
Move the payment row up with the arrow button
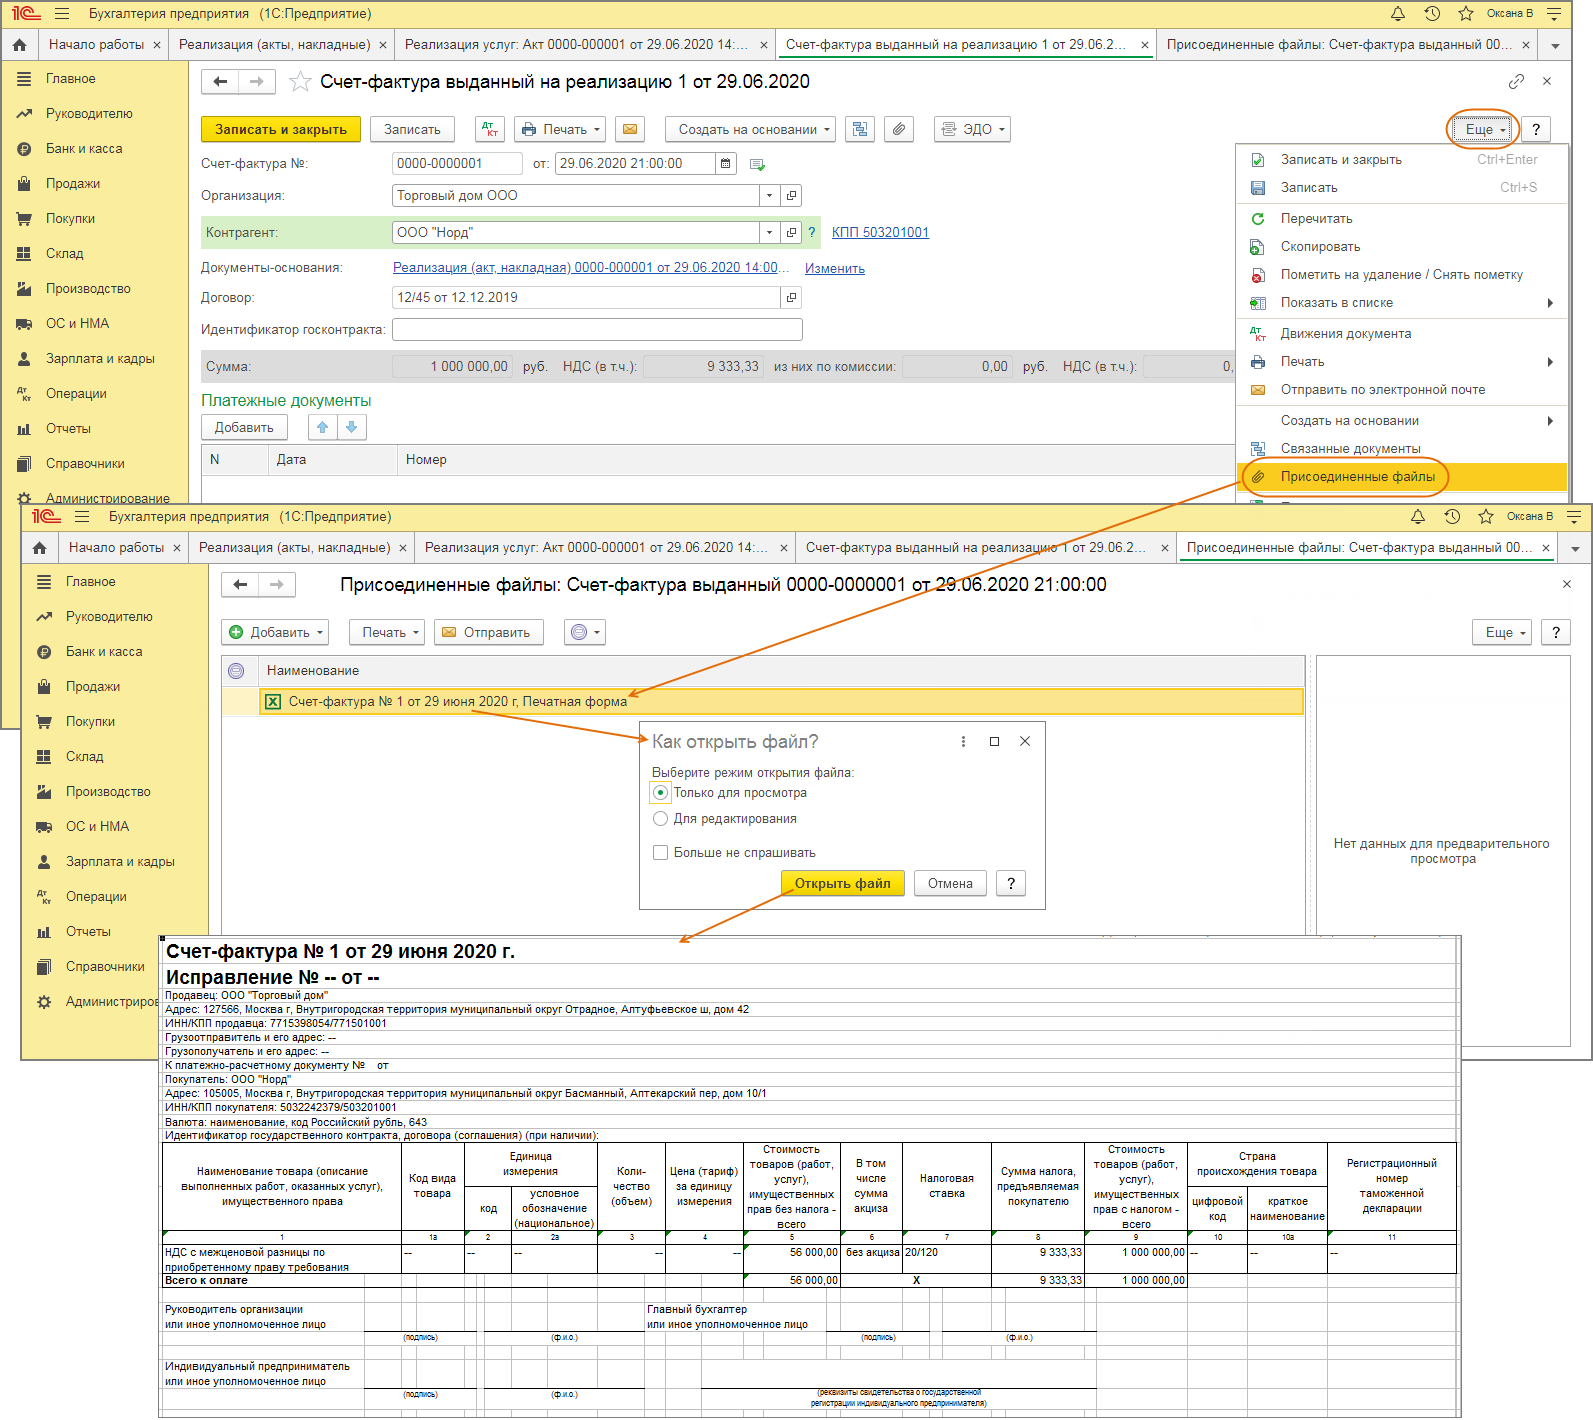[x=322, y=427]
